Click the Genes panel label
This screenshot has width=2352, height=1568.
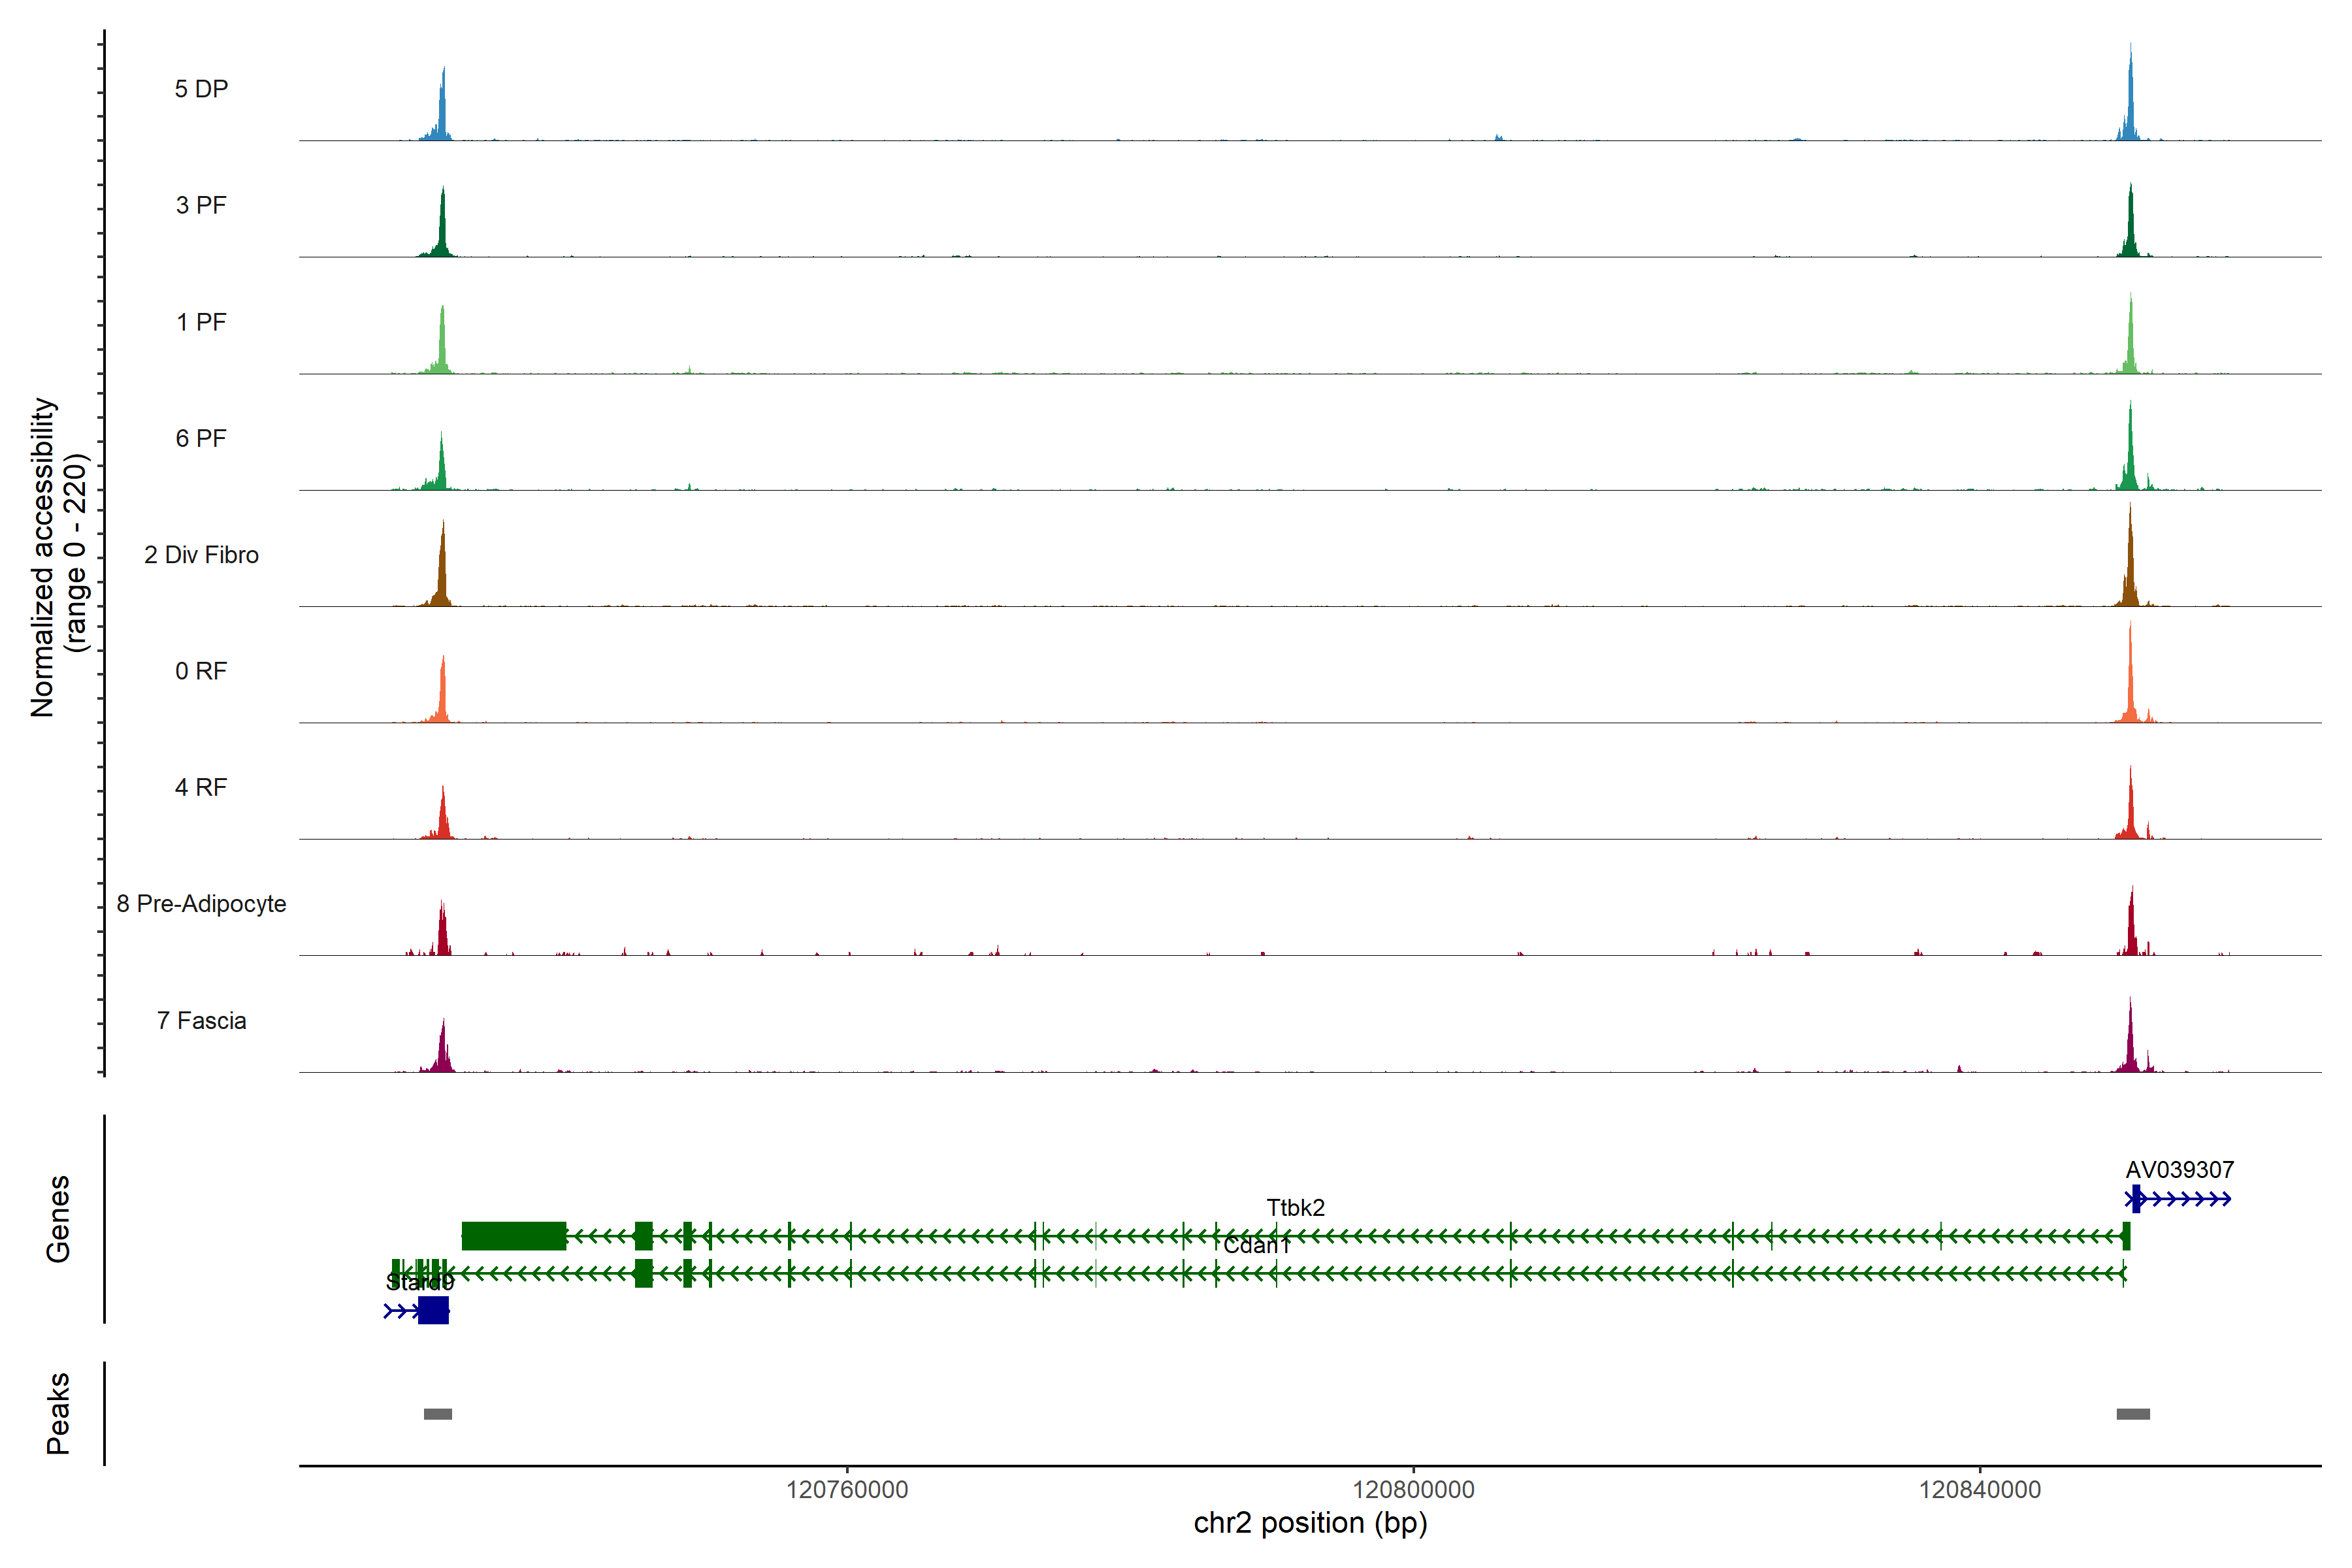(58, 1219)
